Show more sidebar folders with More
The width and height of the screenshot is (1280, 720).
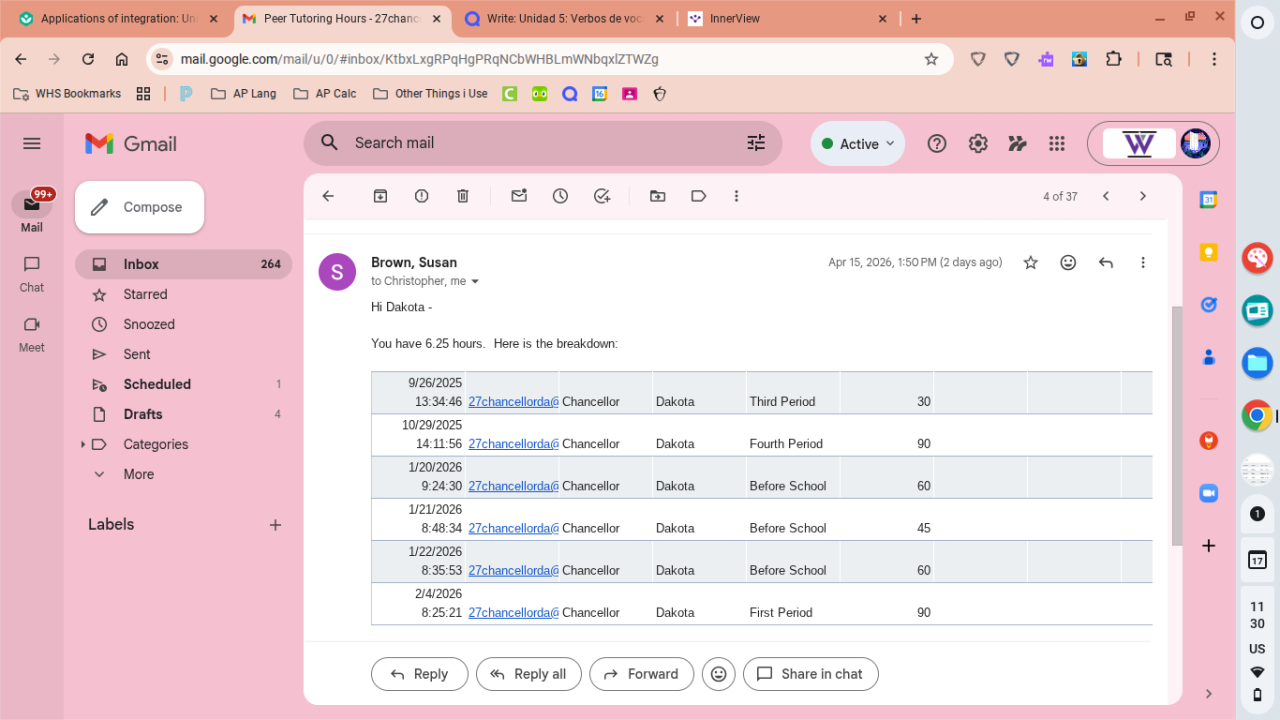click(138, 474)
